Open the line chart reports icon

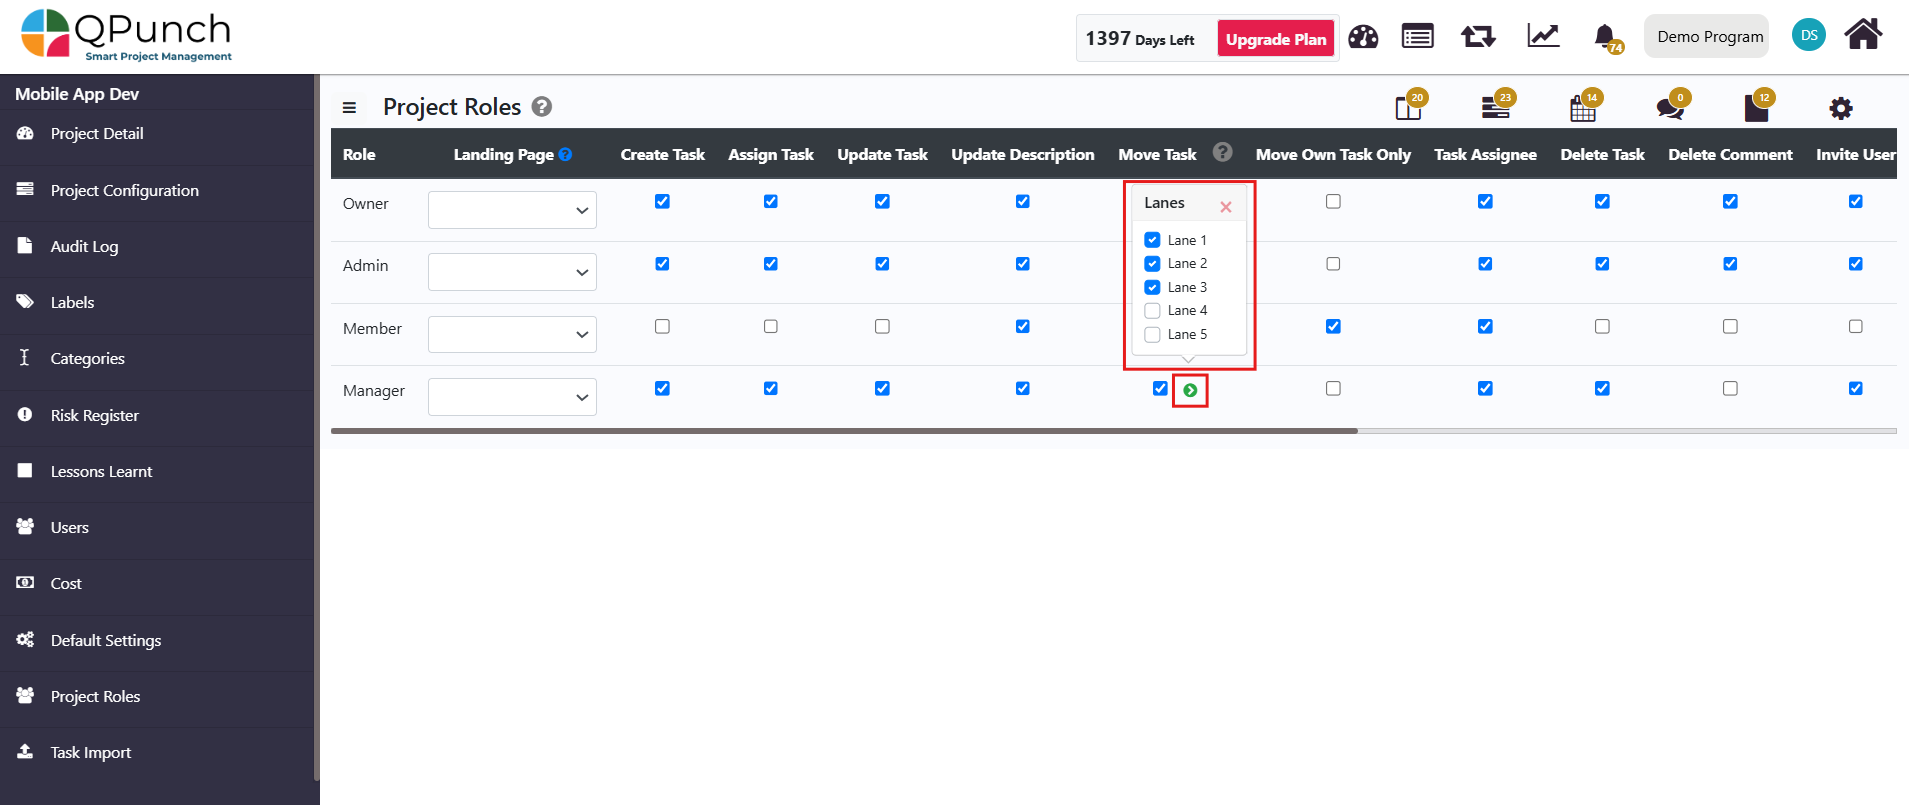coord(1543,37)
